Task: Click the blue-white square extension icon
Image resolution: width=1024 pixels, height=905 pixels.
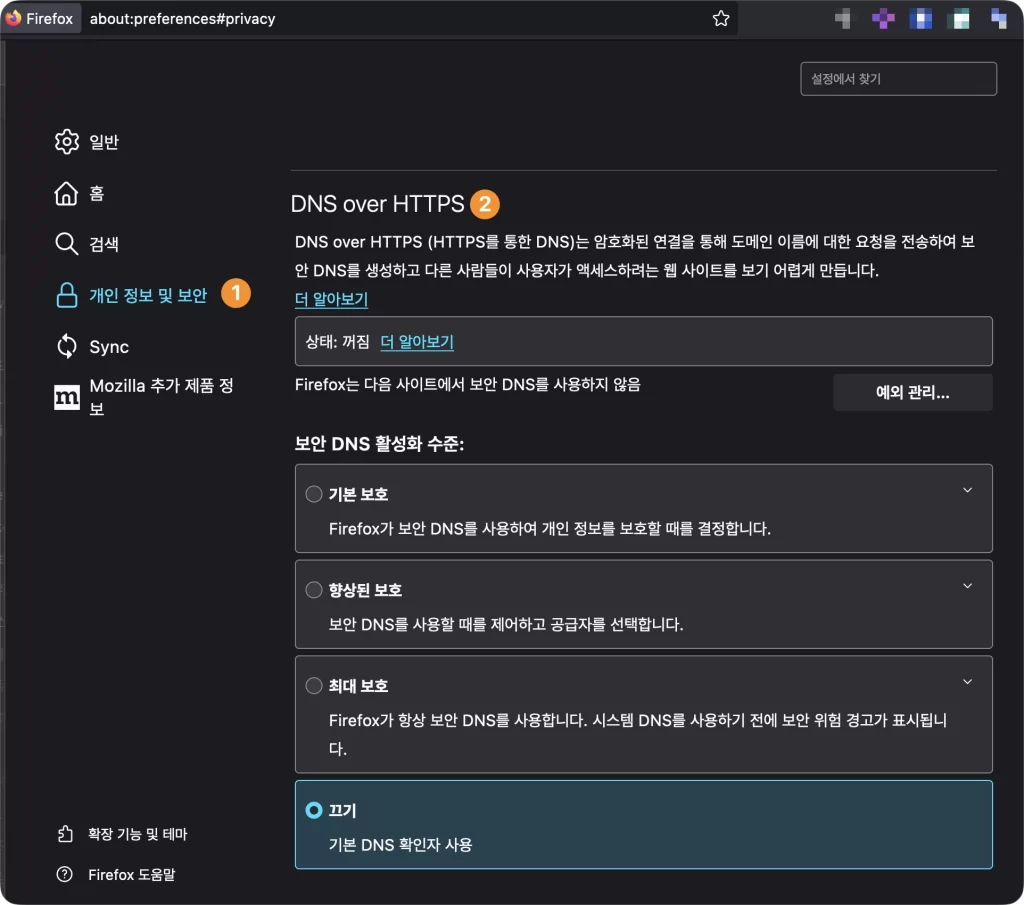Action: click(x=921, y=18)
